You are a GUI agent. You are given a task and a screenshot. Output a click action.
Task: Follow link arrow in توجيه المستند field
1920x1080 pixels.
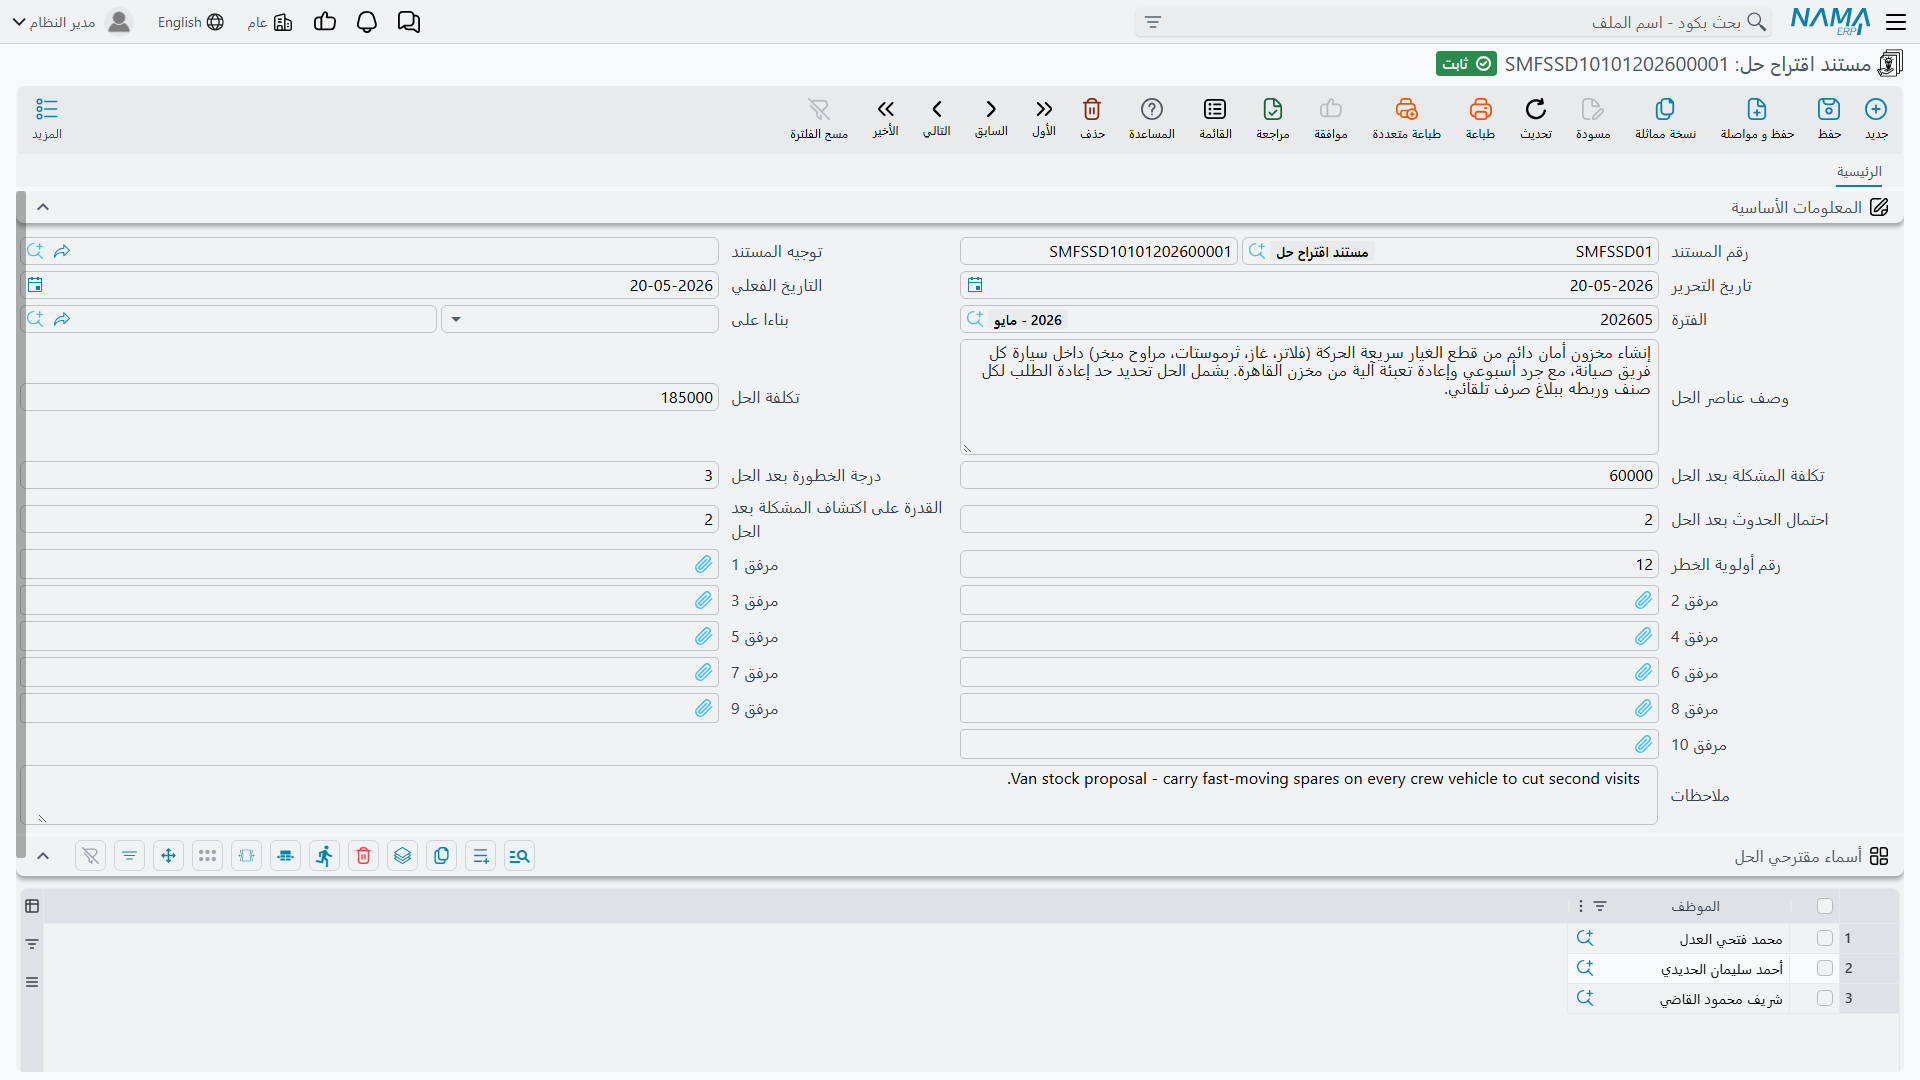click(62, 251)
